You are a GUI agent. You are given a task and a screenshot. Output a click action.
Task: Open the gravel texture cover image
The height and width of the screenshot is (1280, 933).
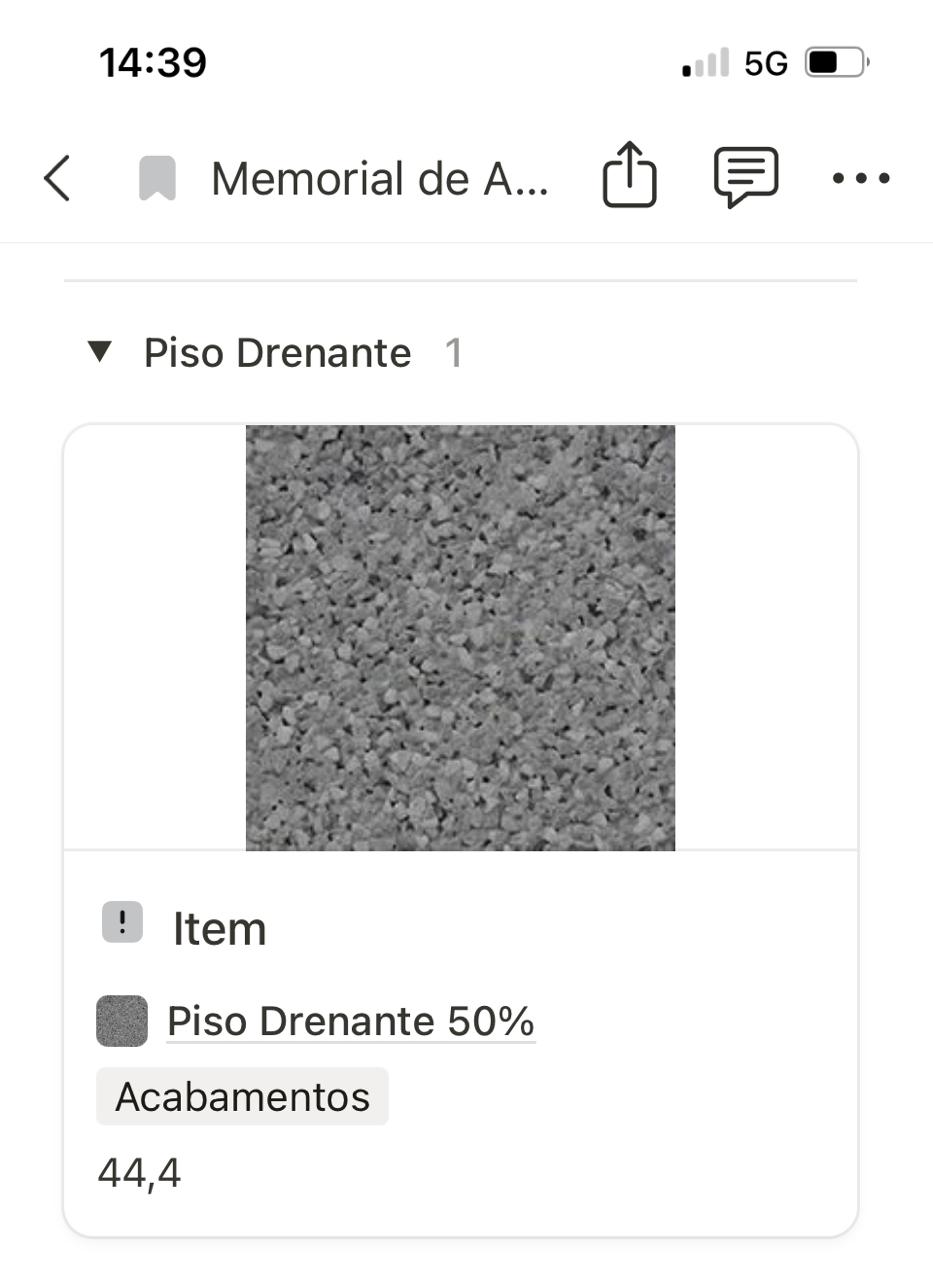click(x=460, y=637)
